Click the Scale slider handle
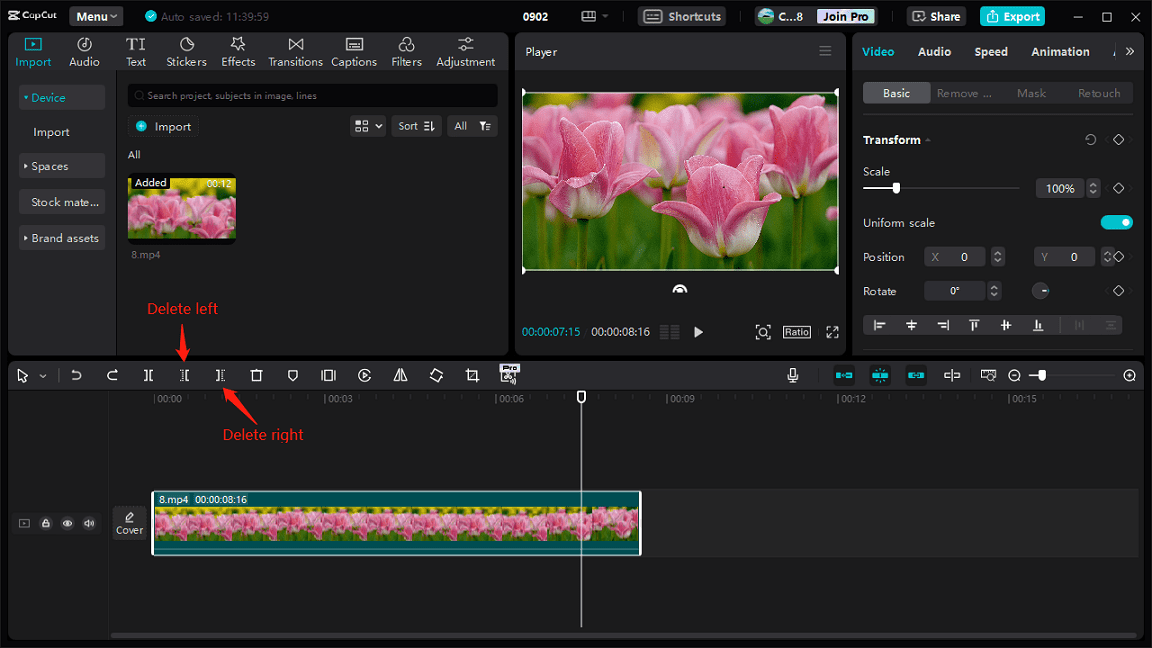This screenshot has height=648, width=1152. 896,188
